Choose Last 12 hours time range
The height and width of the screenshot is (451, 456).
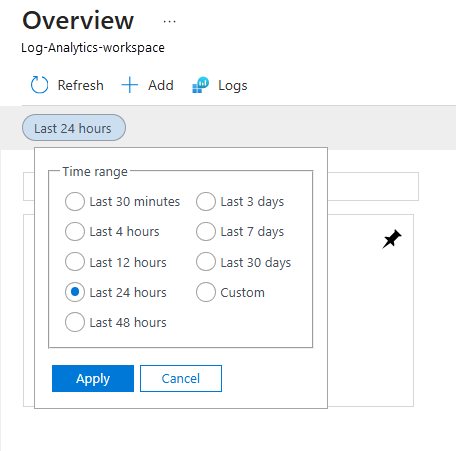(x=75, y=262)
